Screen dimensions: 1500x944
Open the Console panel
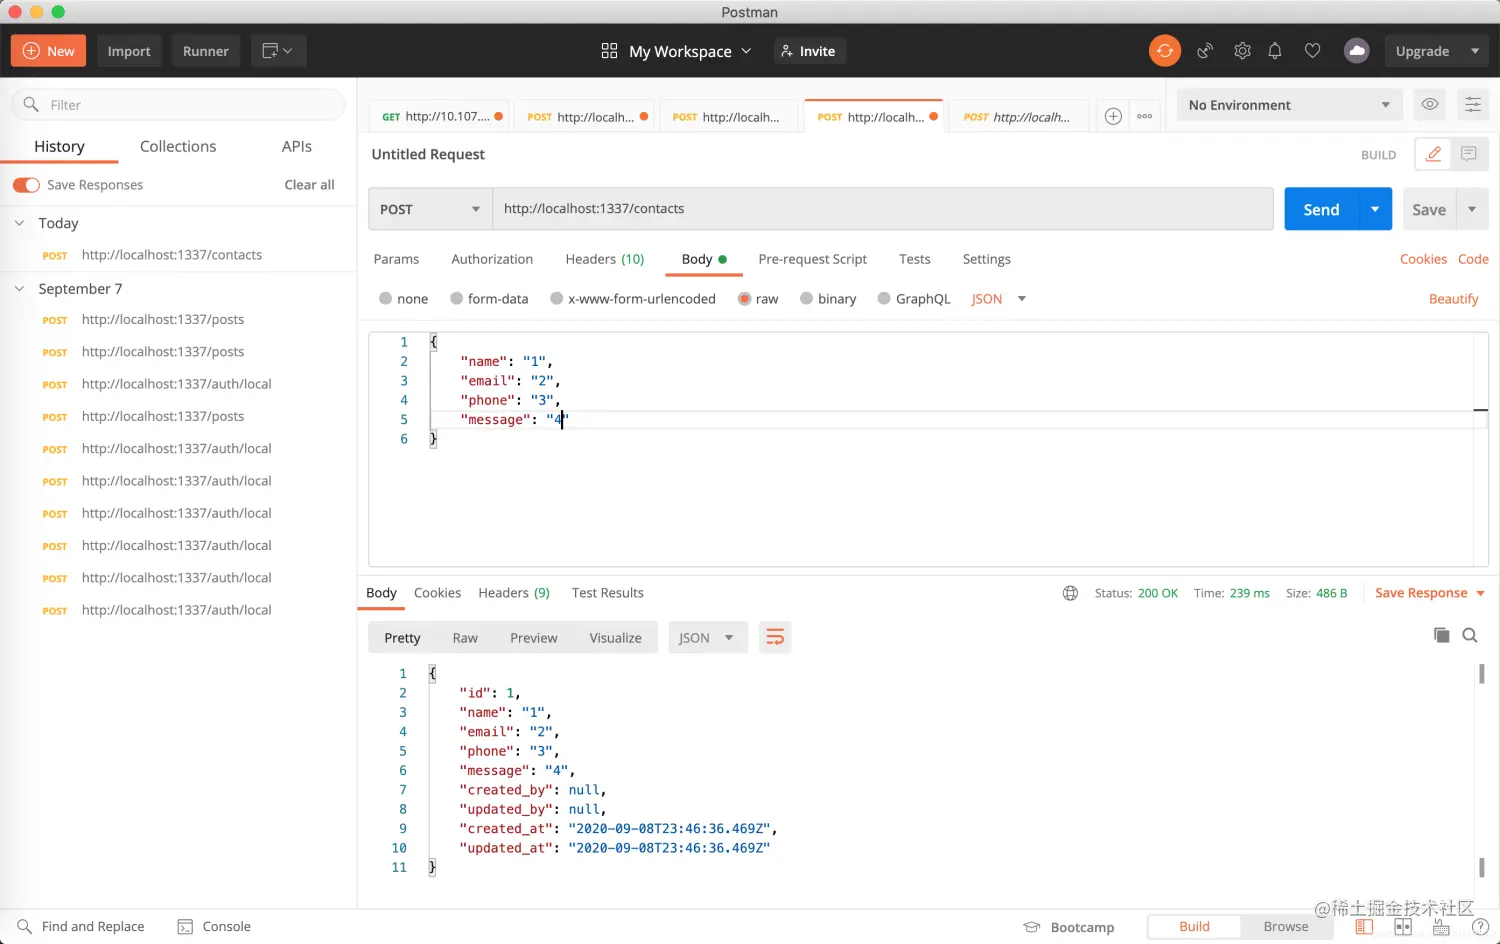[x=214, y=927]
